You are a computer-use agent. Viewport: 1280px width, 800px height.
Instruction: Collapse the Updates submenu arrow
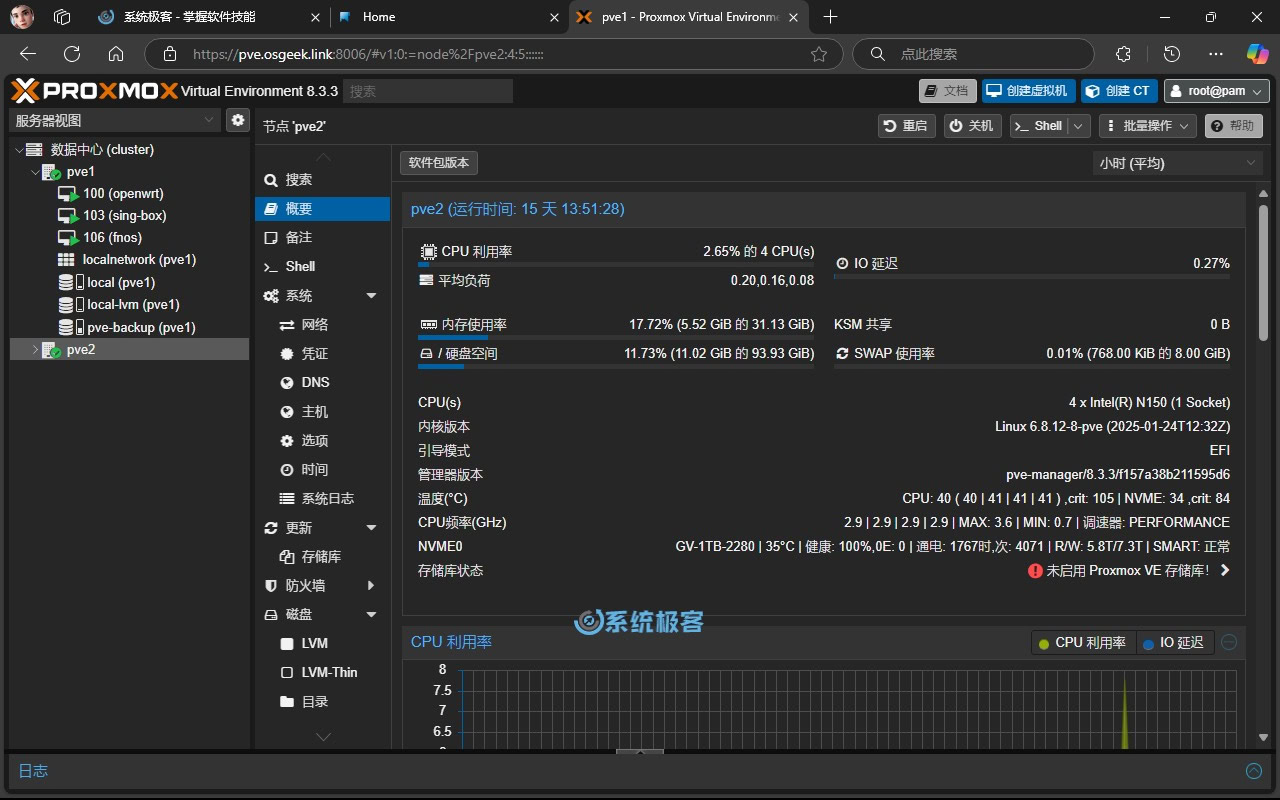tap(372, 528)
